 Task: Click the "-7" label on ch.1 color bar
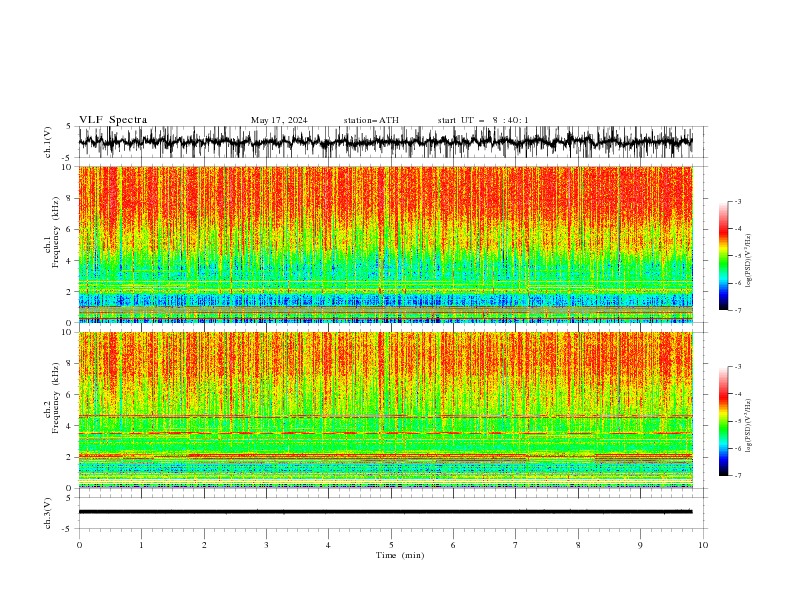coord(738,310)
